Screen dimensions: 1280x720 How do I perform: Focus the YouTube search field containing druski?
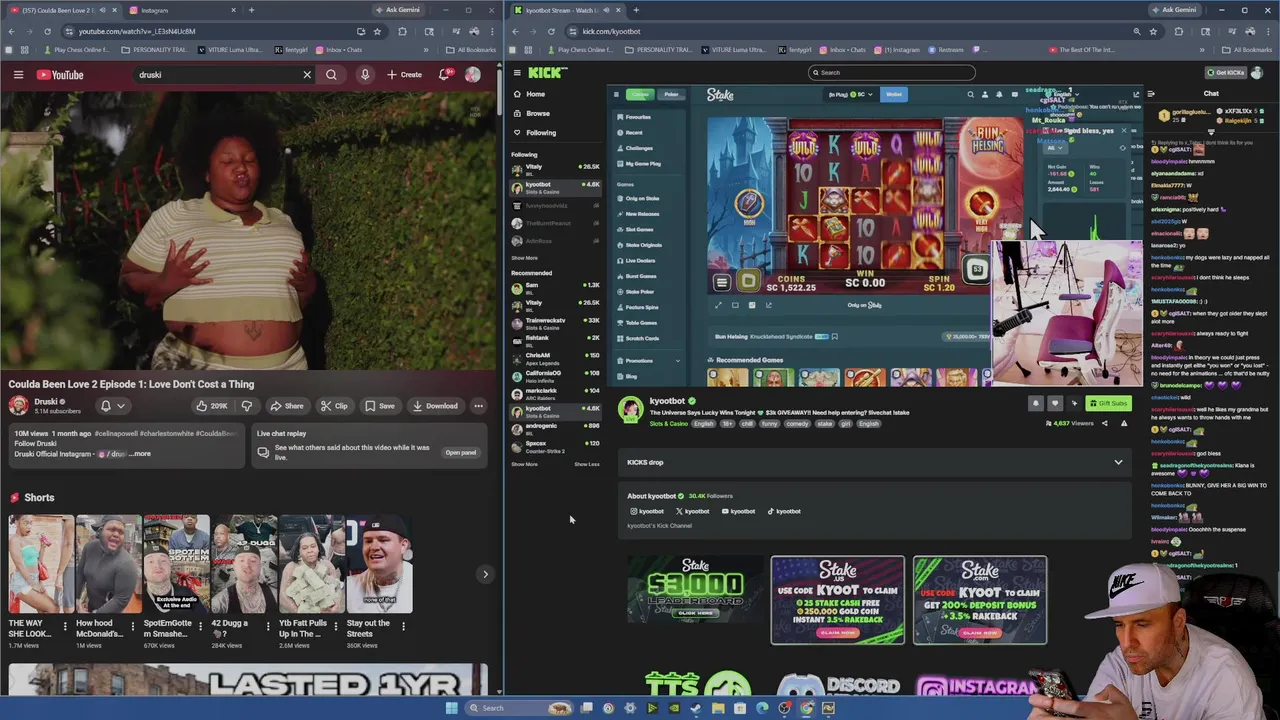(218, 75)
